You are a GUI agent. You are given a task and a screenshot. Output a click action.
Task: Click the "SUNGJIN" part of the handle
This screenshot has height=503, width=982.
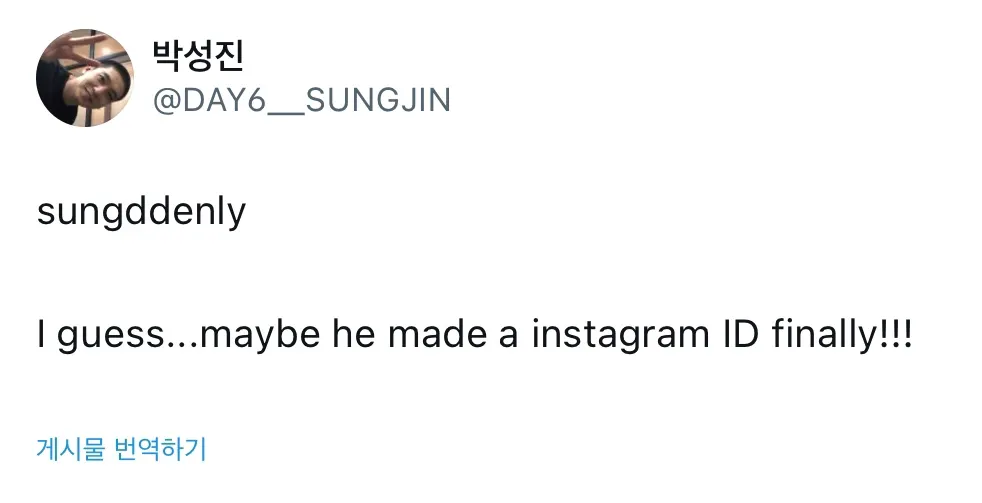pos(377,100)
